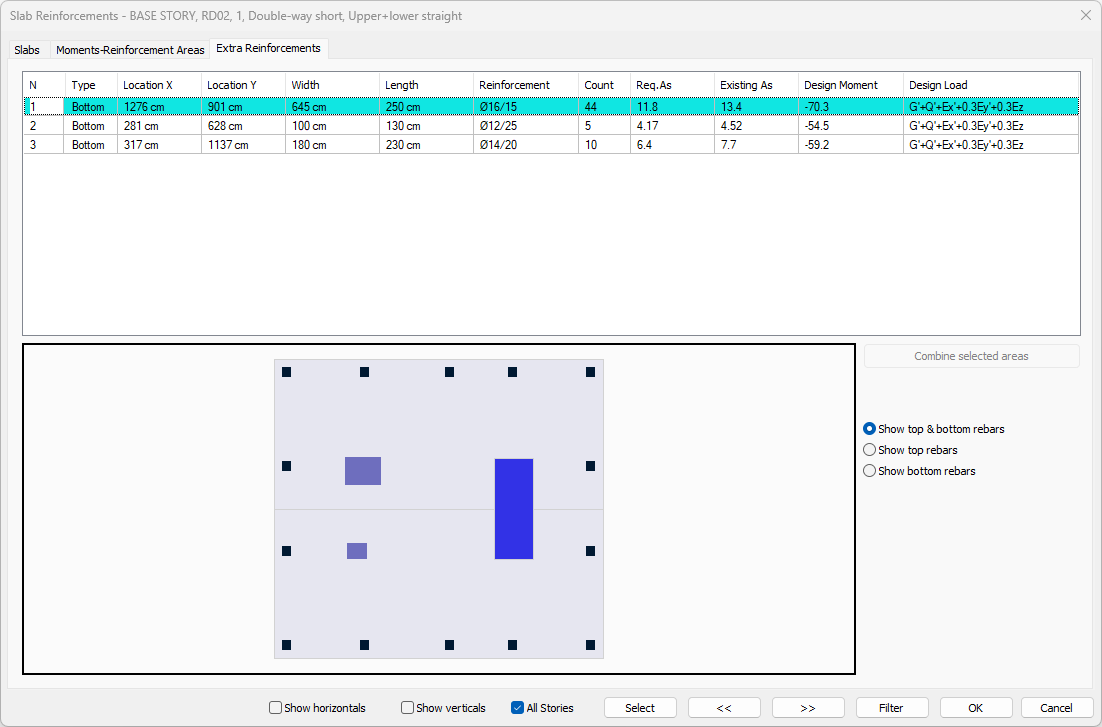The height and width of the screenshot is (727, 1102).
Task: Click the '230 cm' Length cell
Action: tap(426, 145)
